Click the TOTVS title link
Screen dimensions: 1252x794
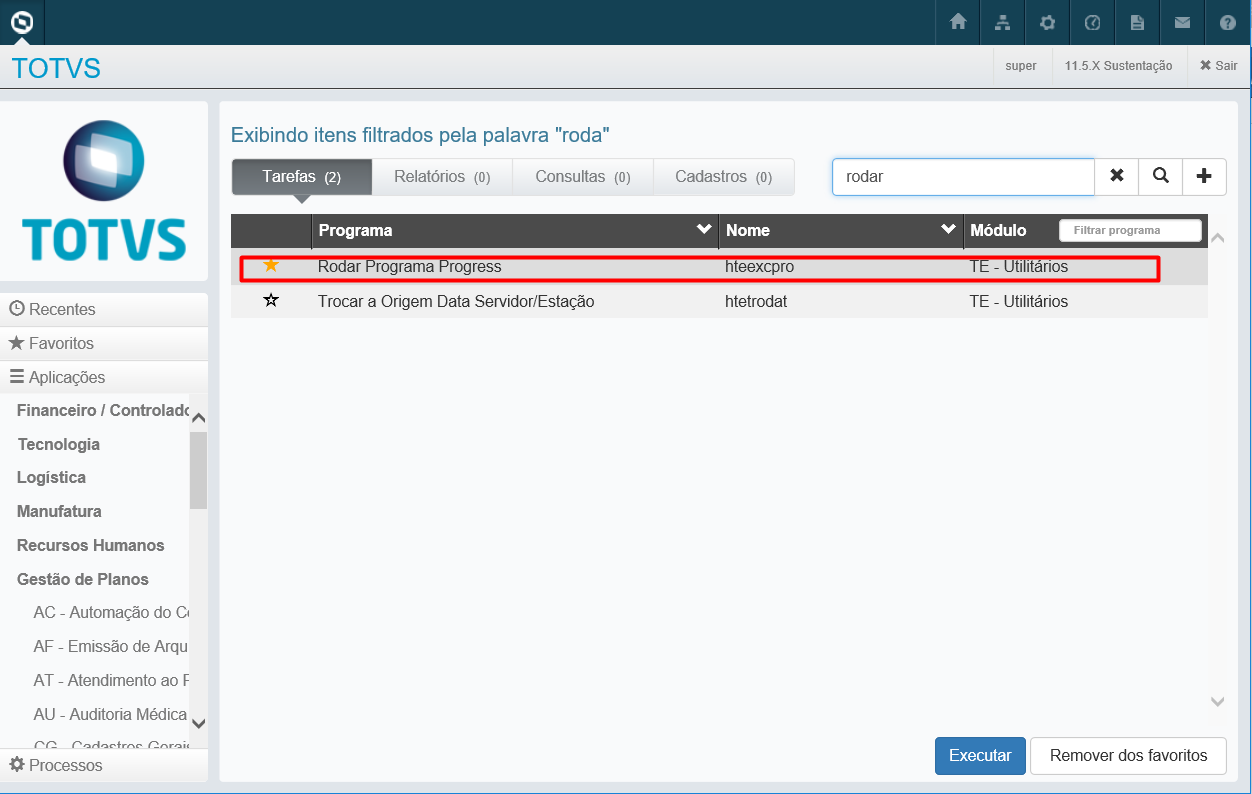click(56, 68)
